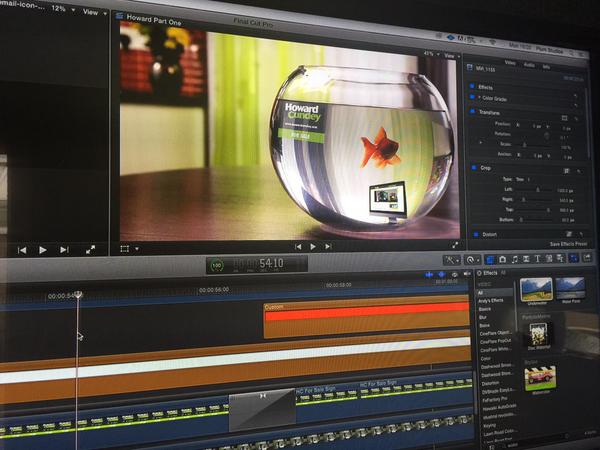The width and height of the screenshot is (600, 450).
Task: Select Blur effects category
Action: click(483, 317)
